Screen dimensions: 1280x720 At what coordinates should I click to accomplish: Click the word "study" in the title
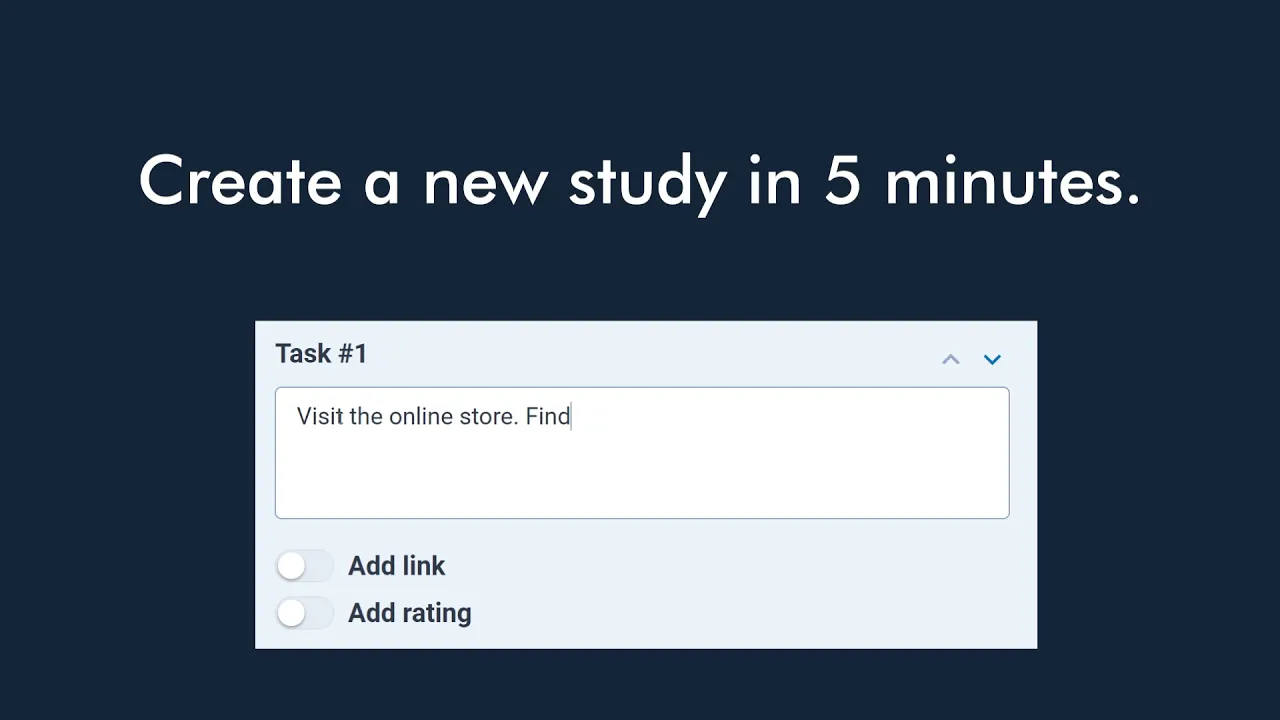[x=647, y=182]
